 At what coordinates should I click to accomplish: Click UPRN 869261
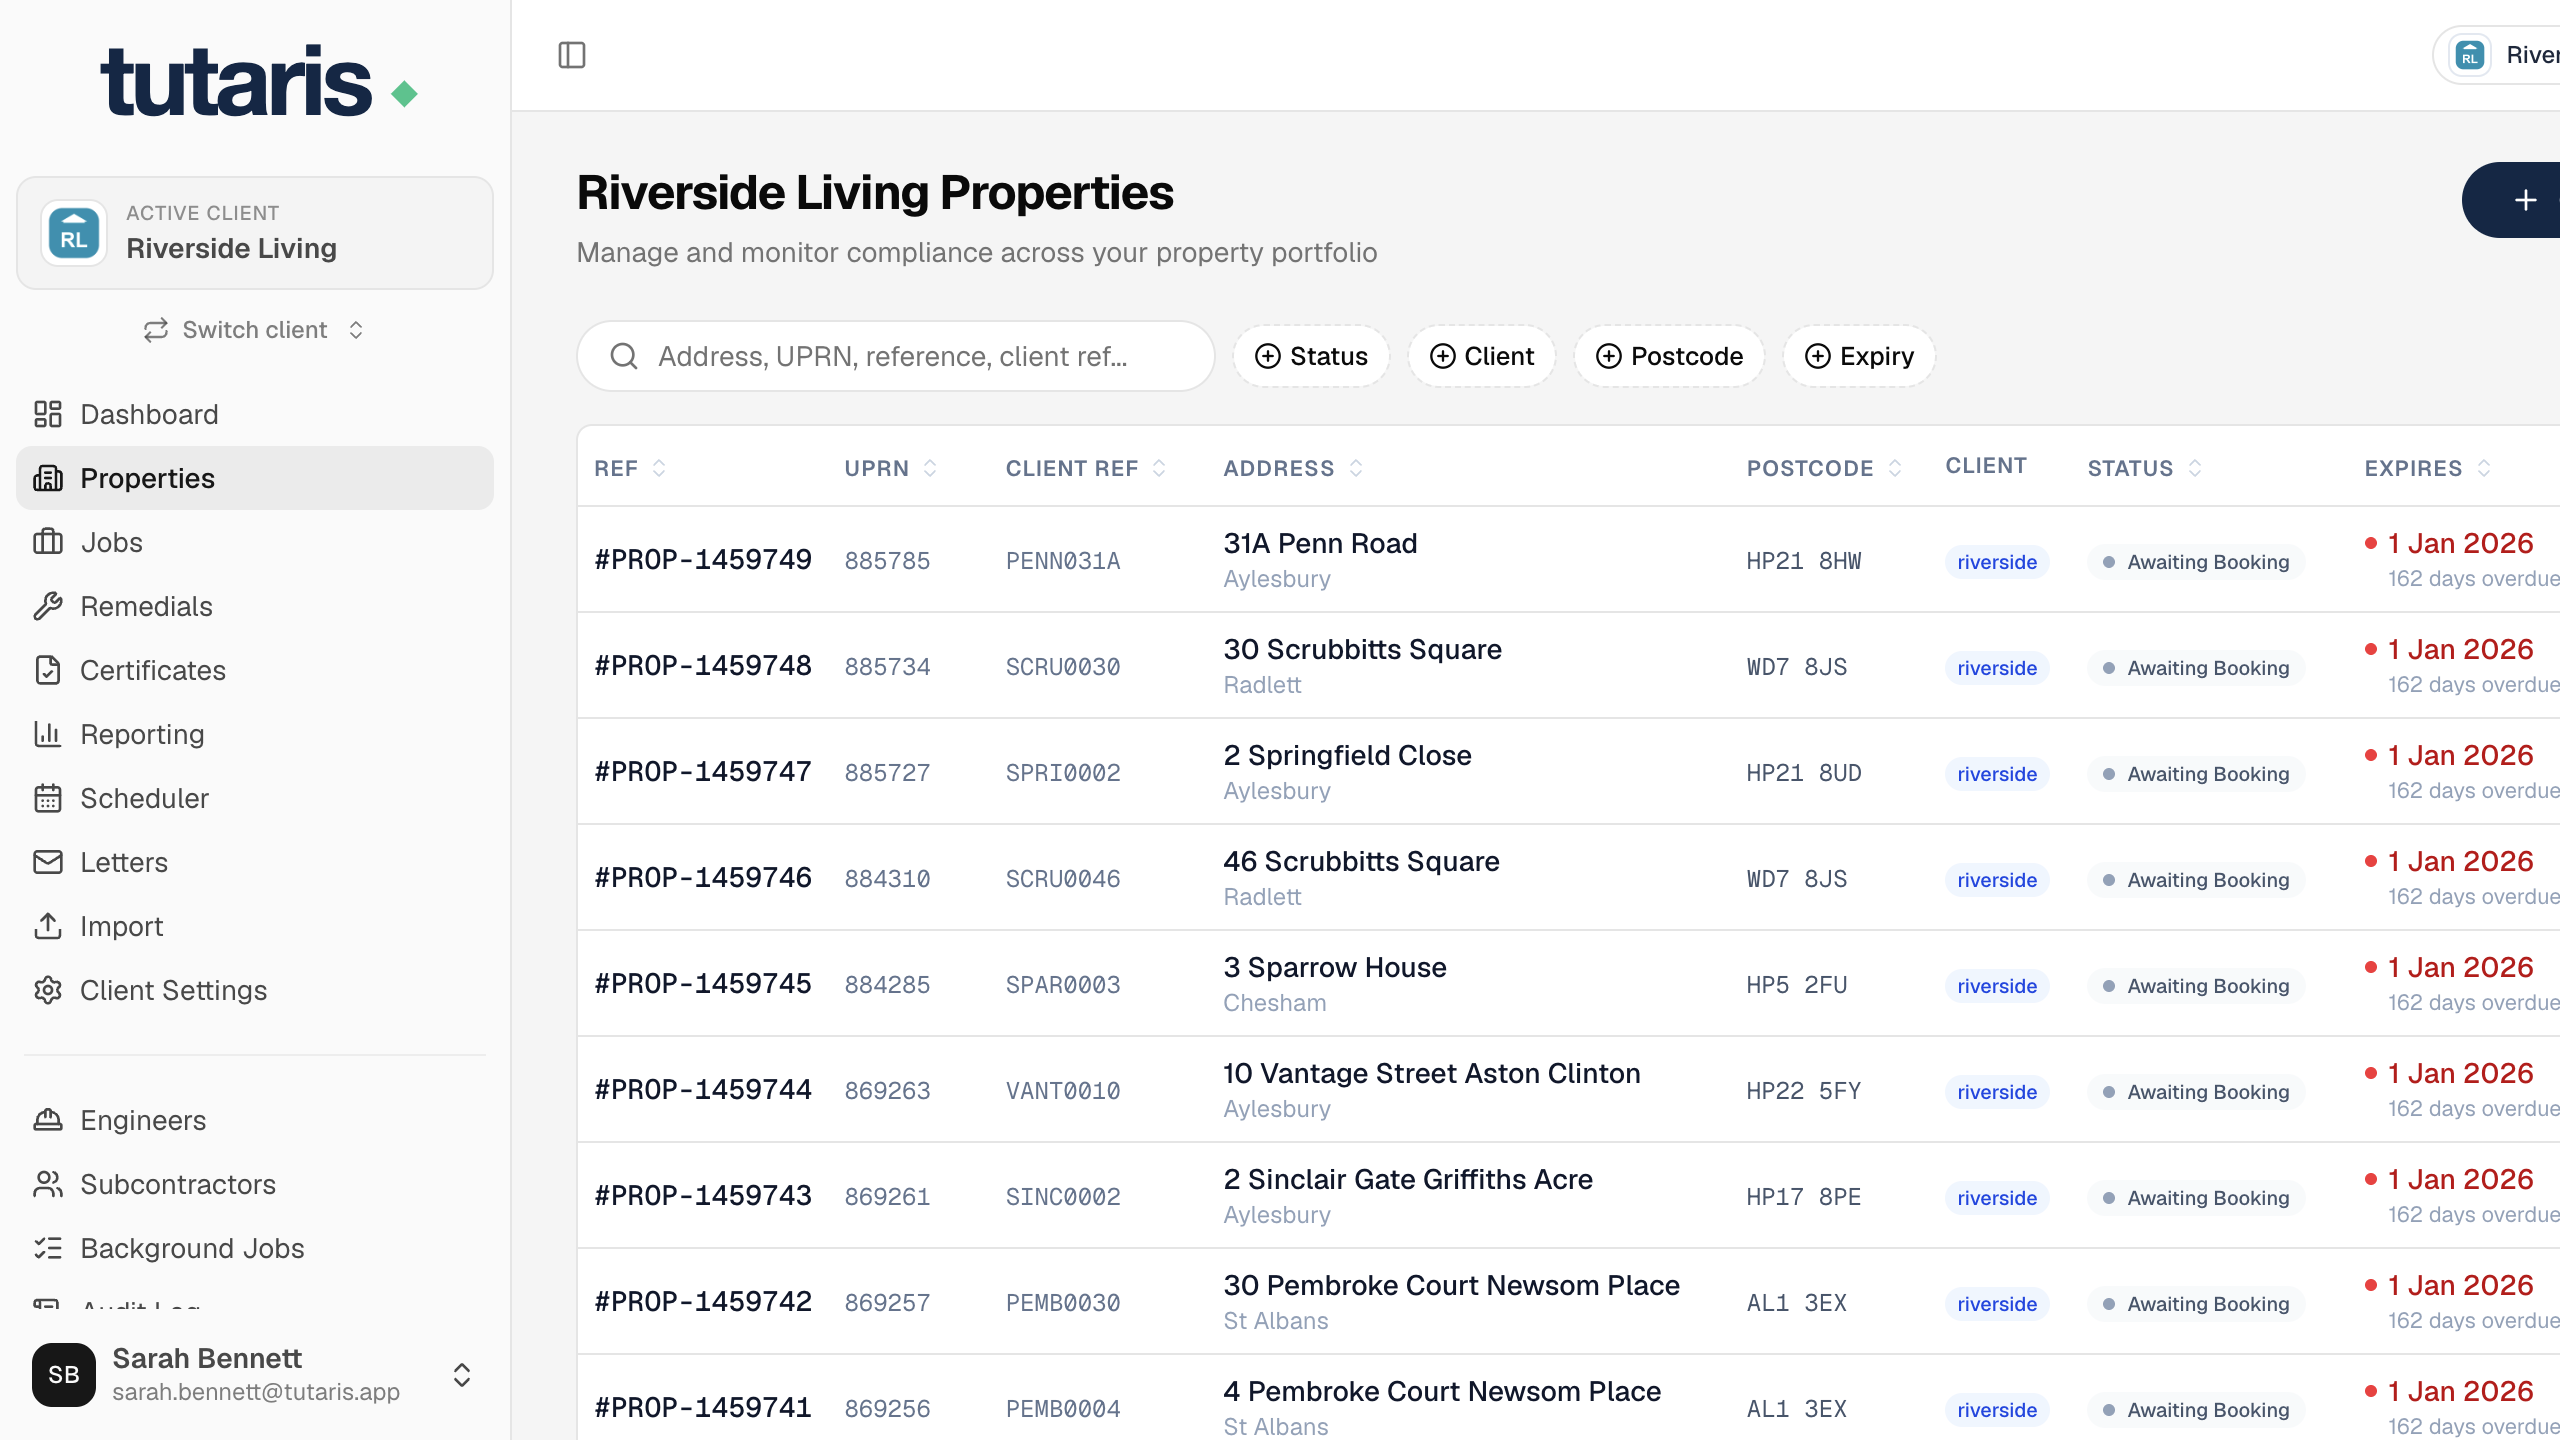tap(887, 1197)
